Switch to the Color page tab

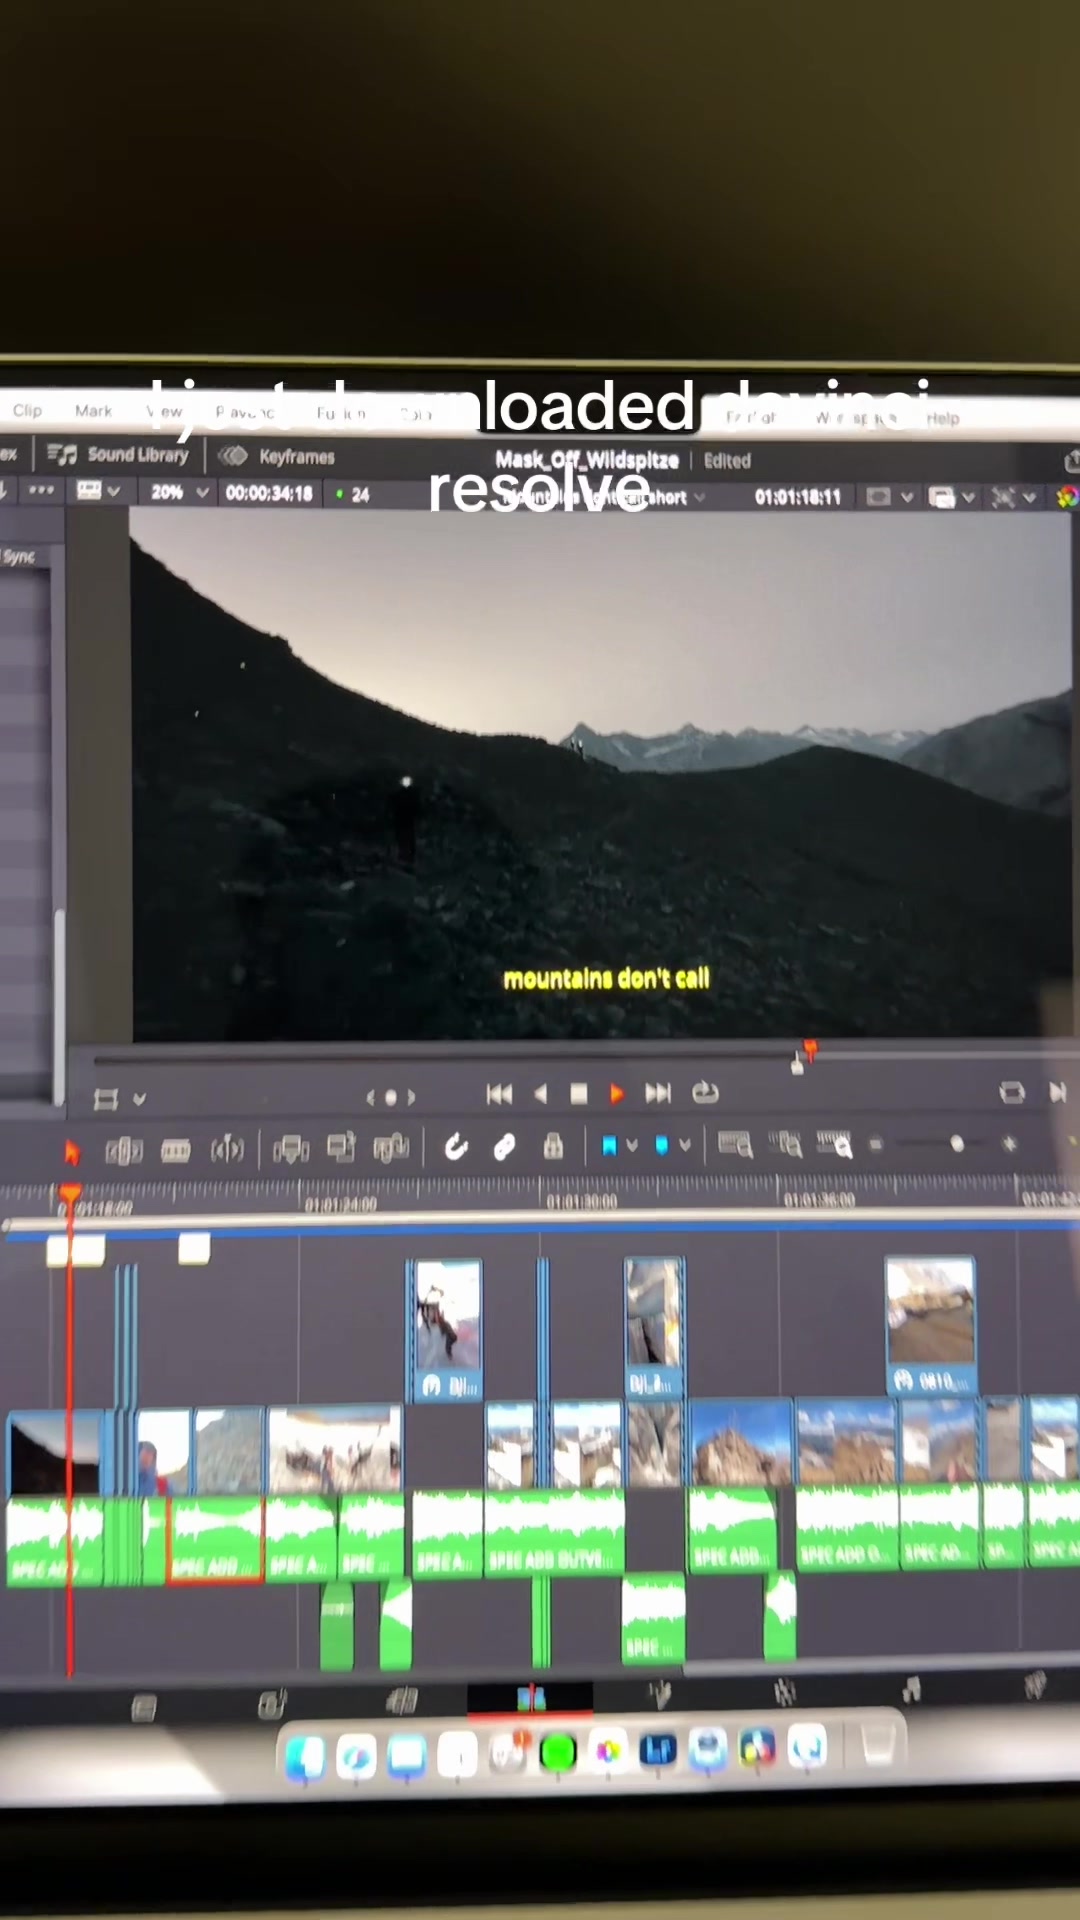(x=785, y=1692)
